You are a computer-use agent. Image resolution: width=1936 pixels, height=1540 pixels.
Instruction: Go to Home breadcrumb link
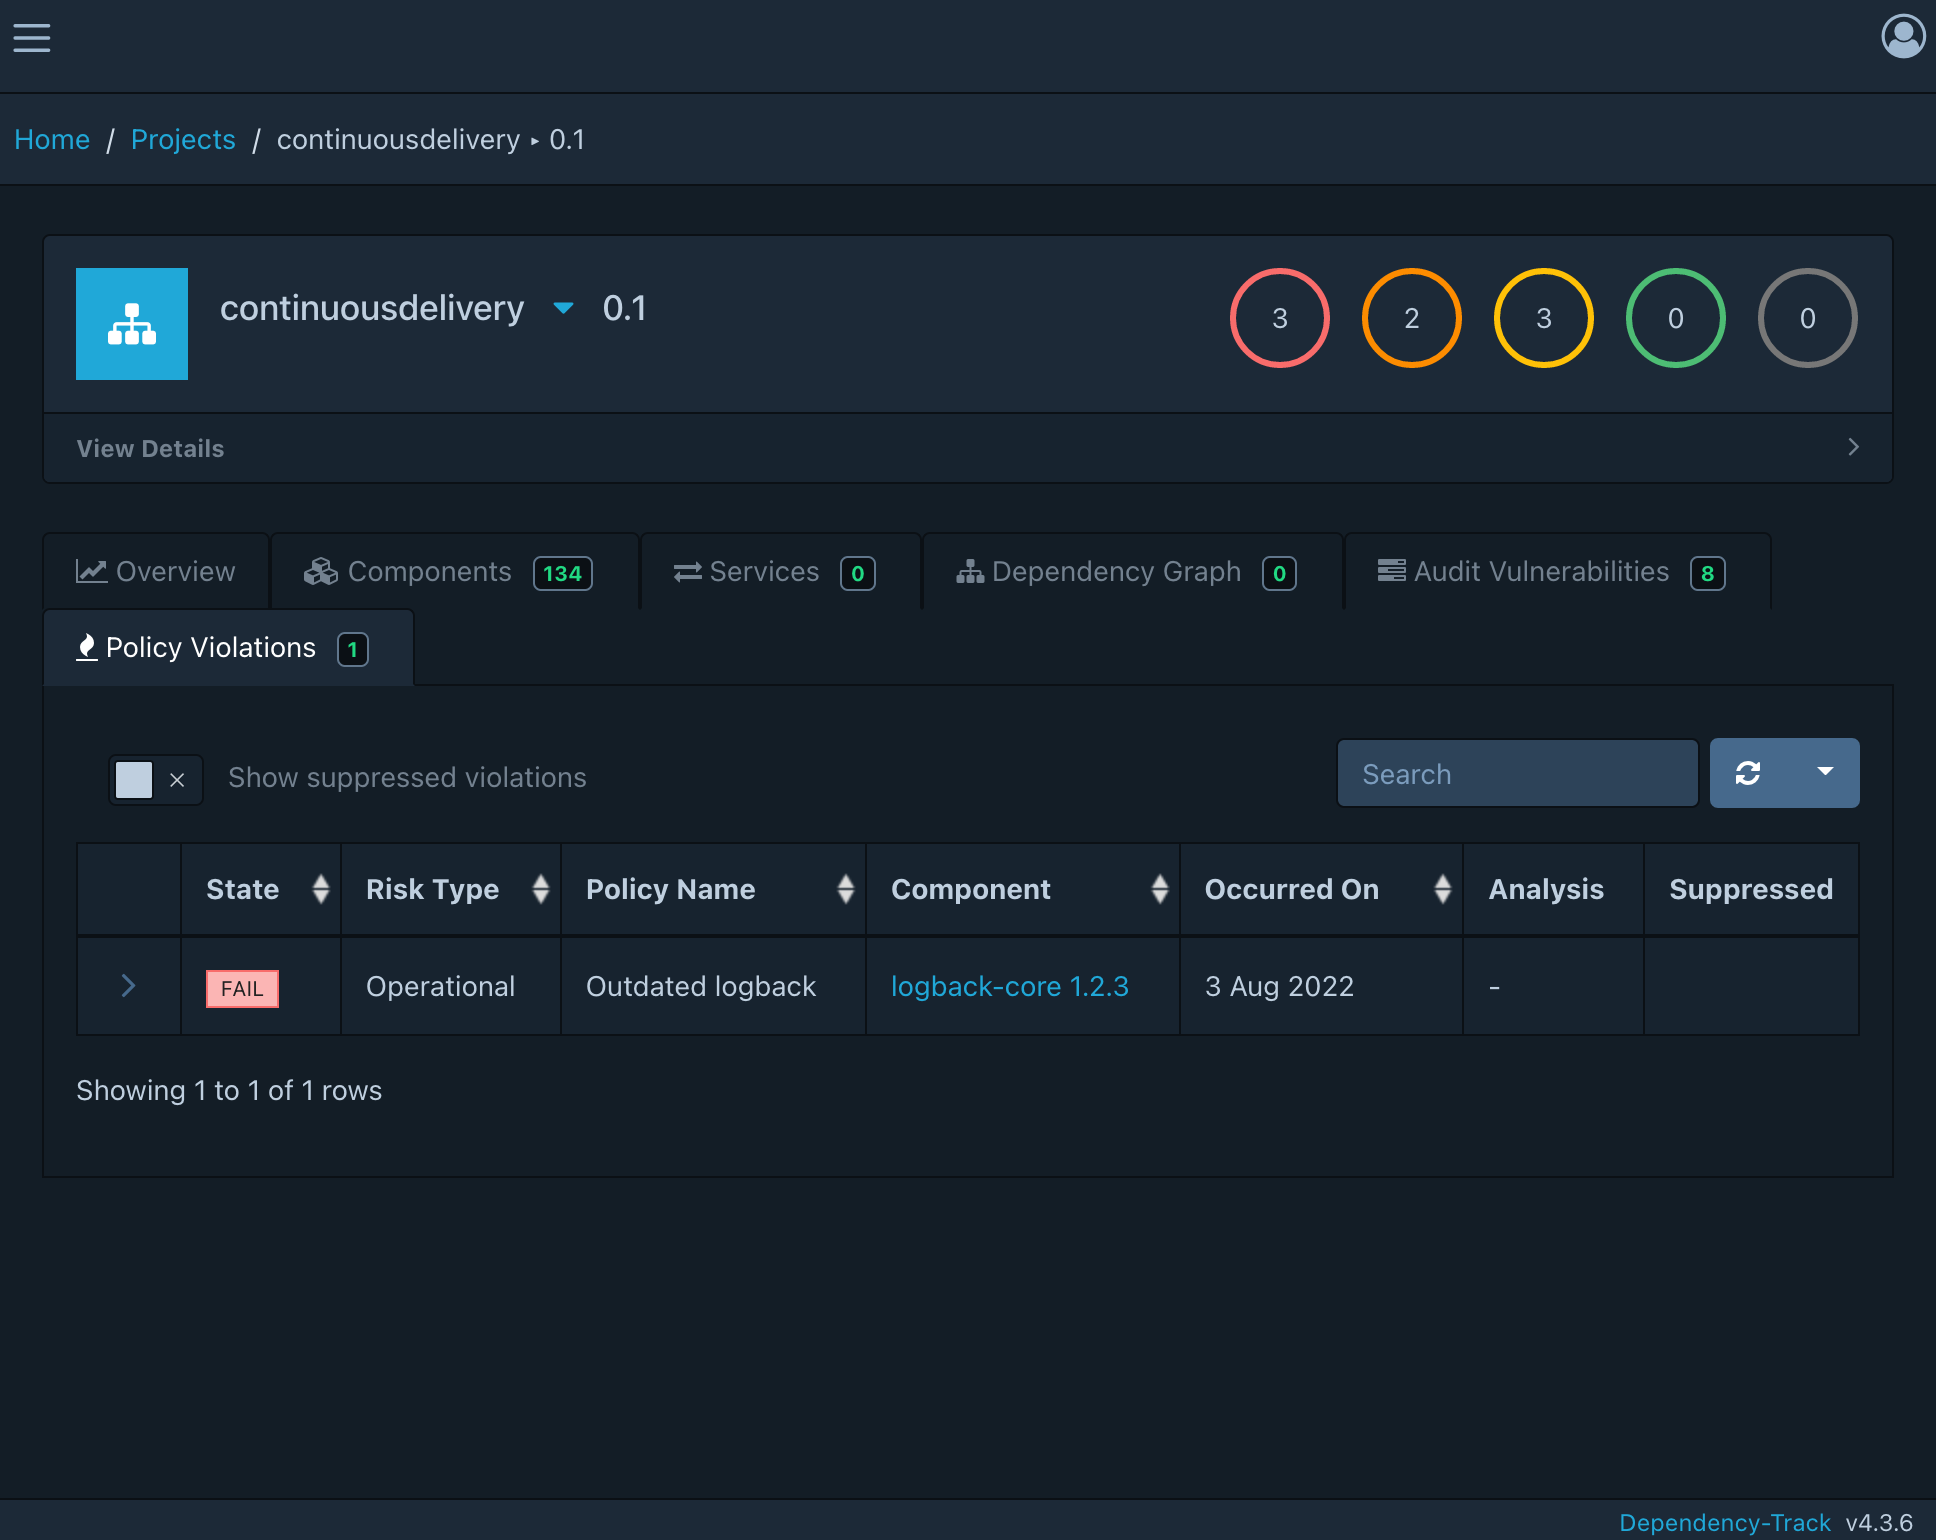click(52, 139)
